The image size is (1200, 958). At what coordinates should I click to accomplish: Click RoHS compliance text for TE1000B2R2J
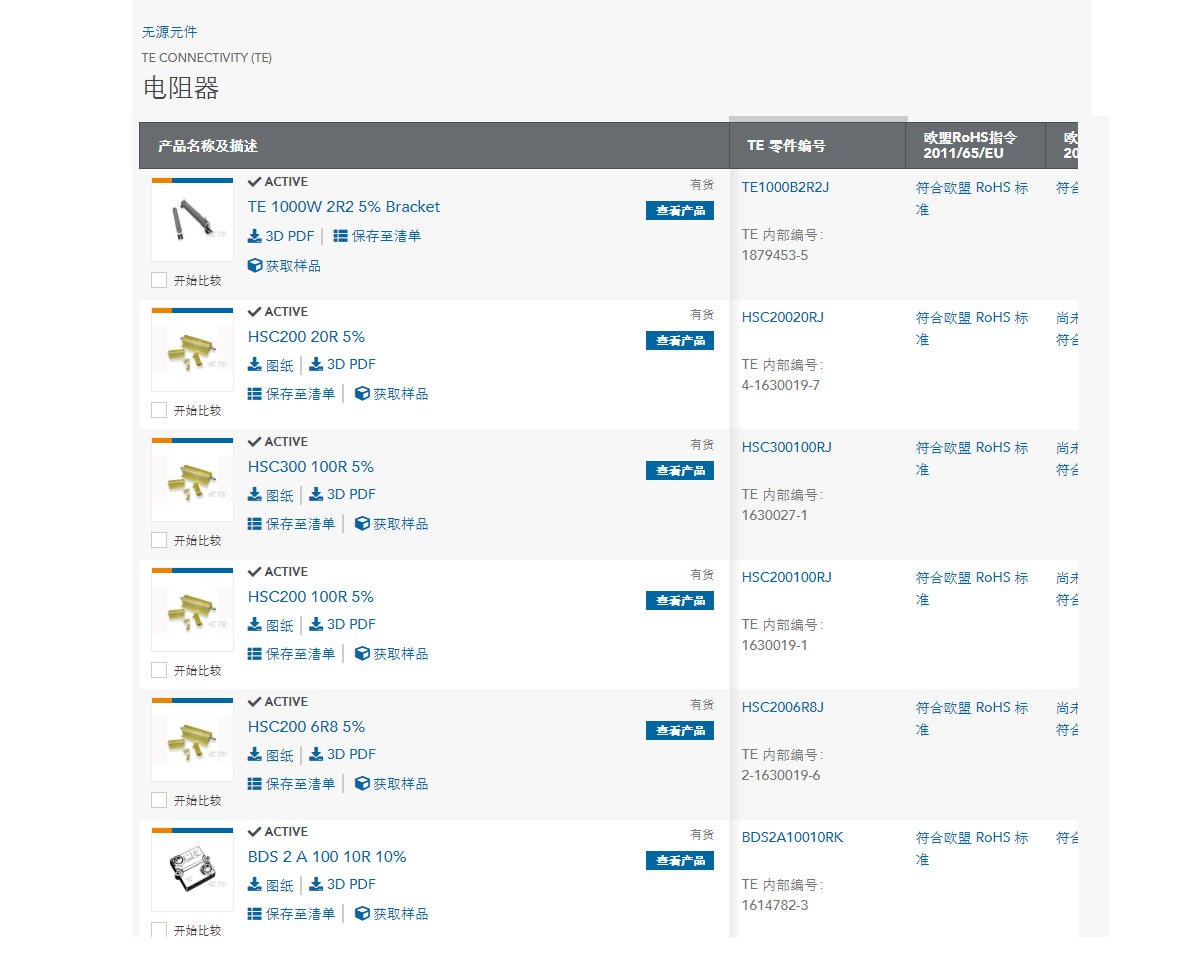click(972, 198)
